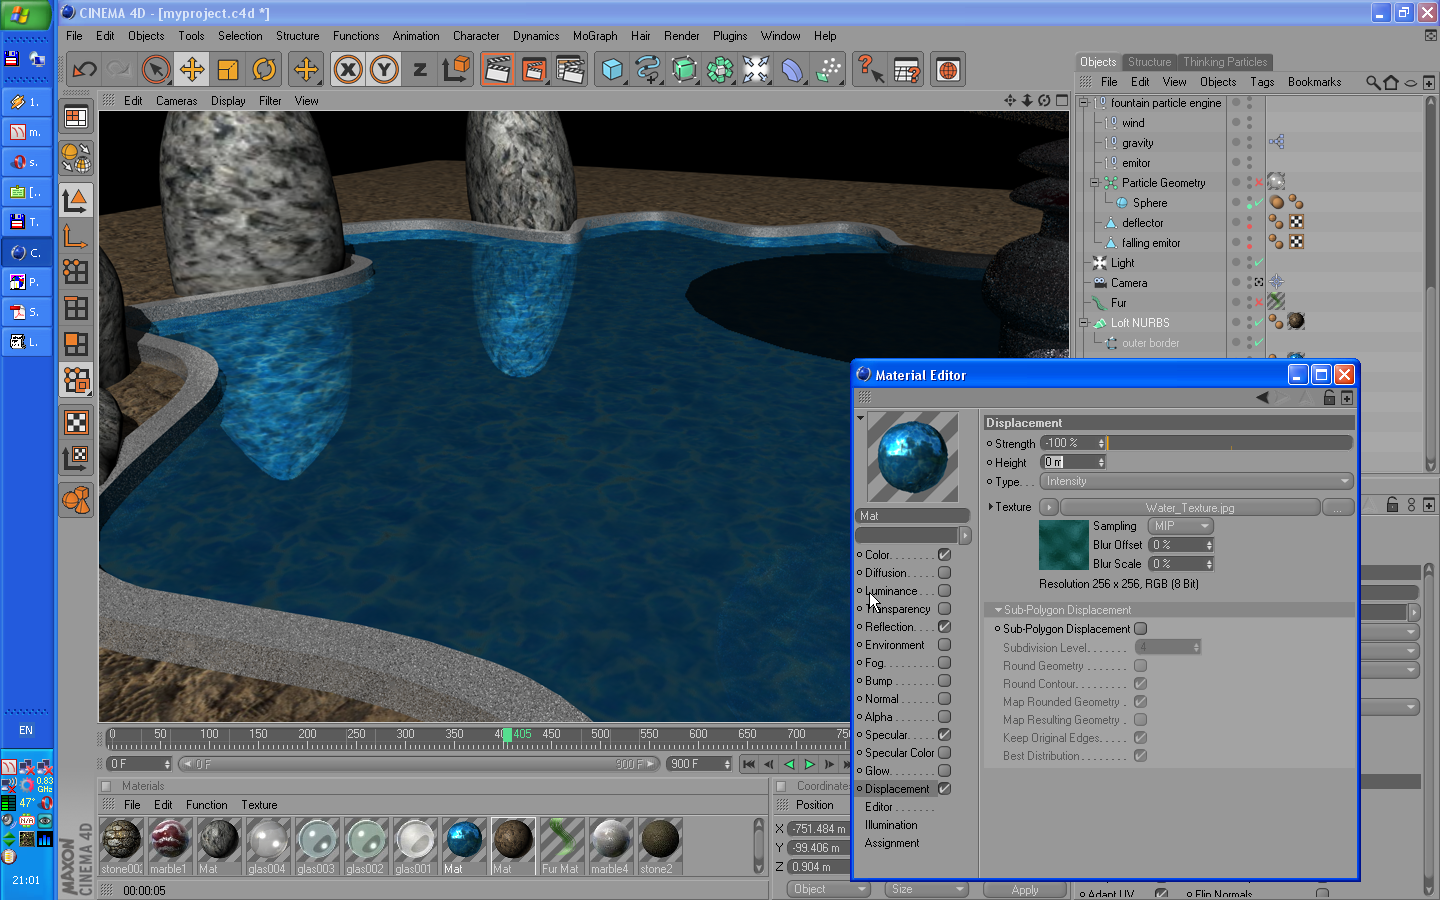
Task: Click the green frame 405 timeline marker
Action: 508,735
